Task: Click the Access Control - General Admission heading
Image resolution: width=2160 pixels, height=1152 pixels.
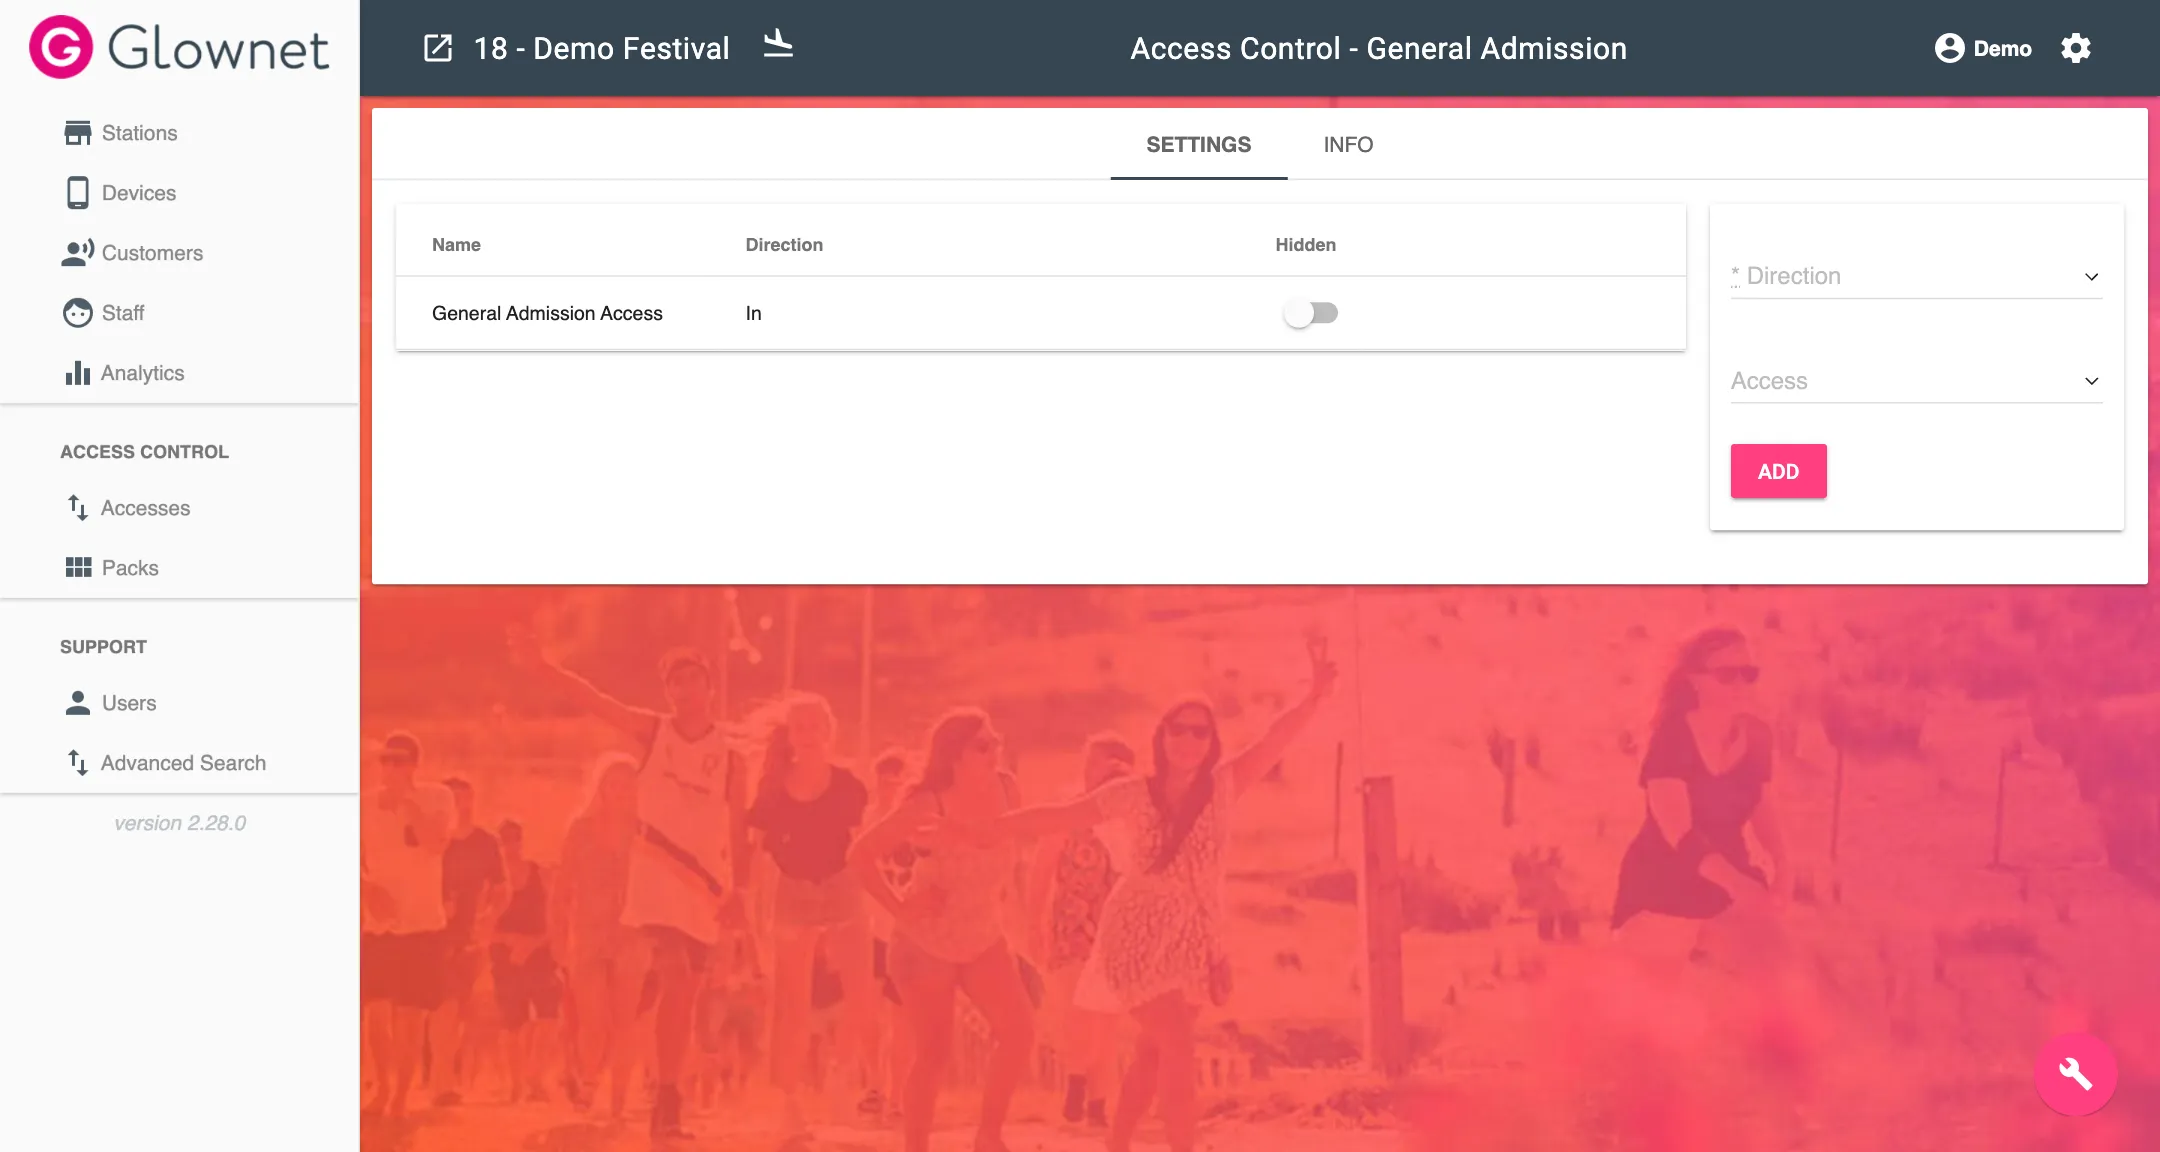Action: pos(1378,48)
